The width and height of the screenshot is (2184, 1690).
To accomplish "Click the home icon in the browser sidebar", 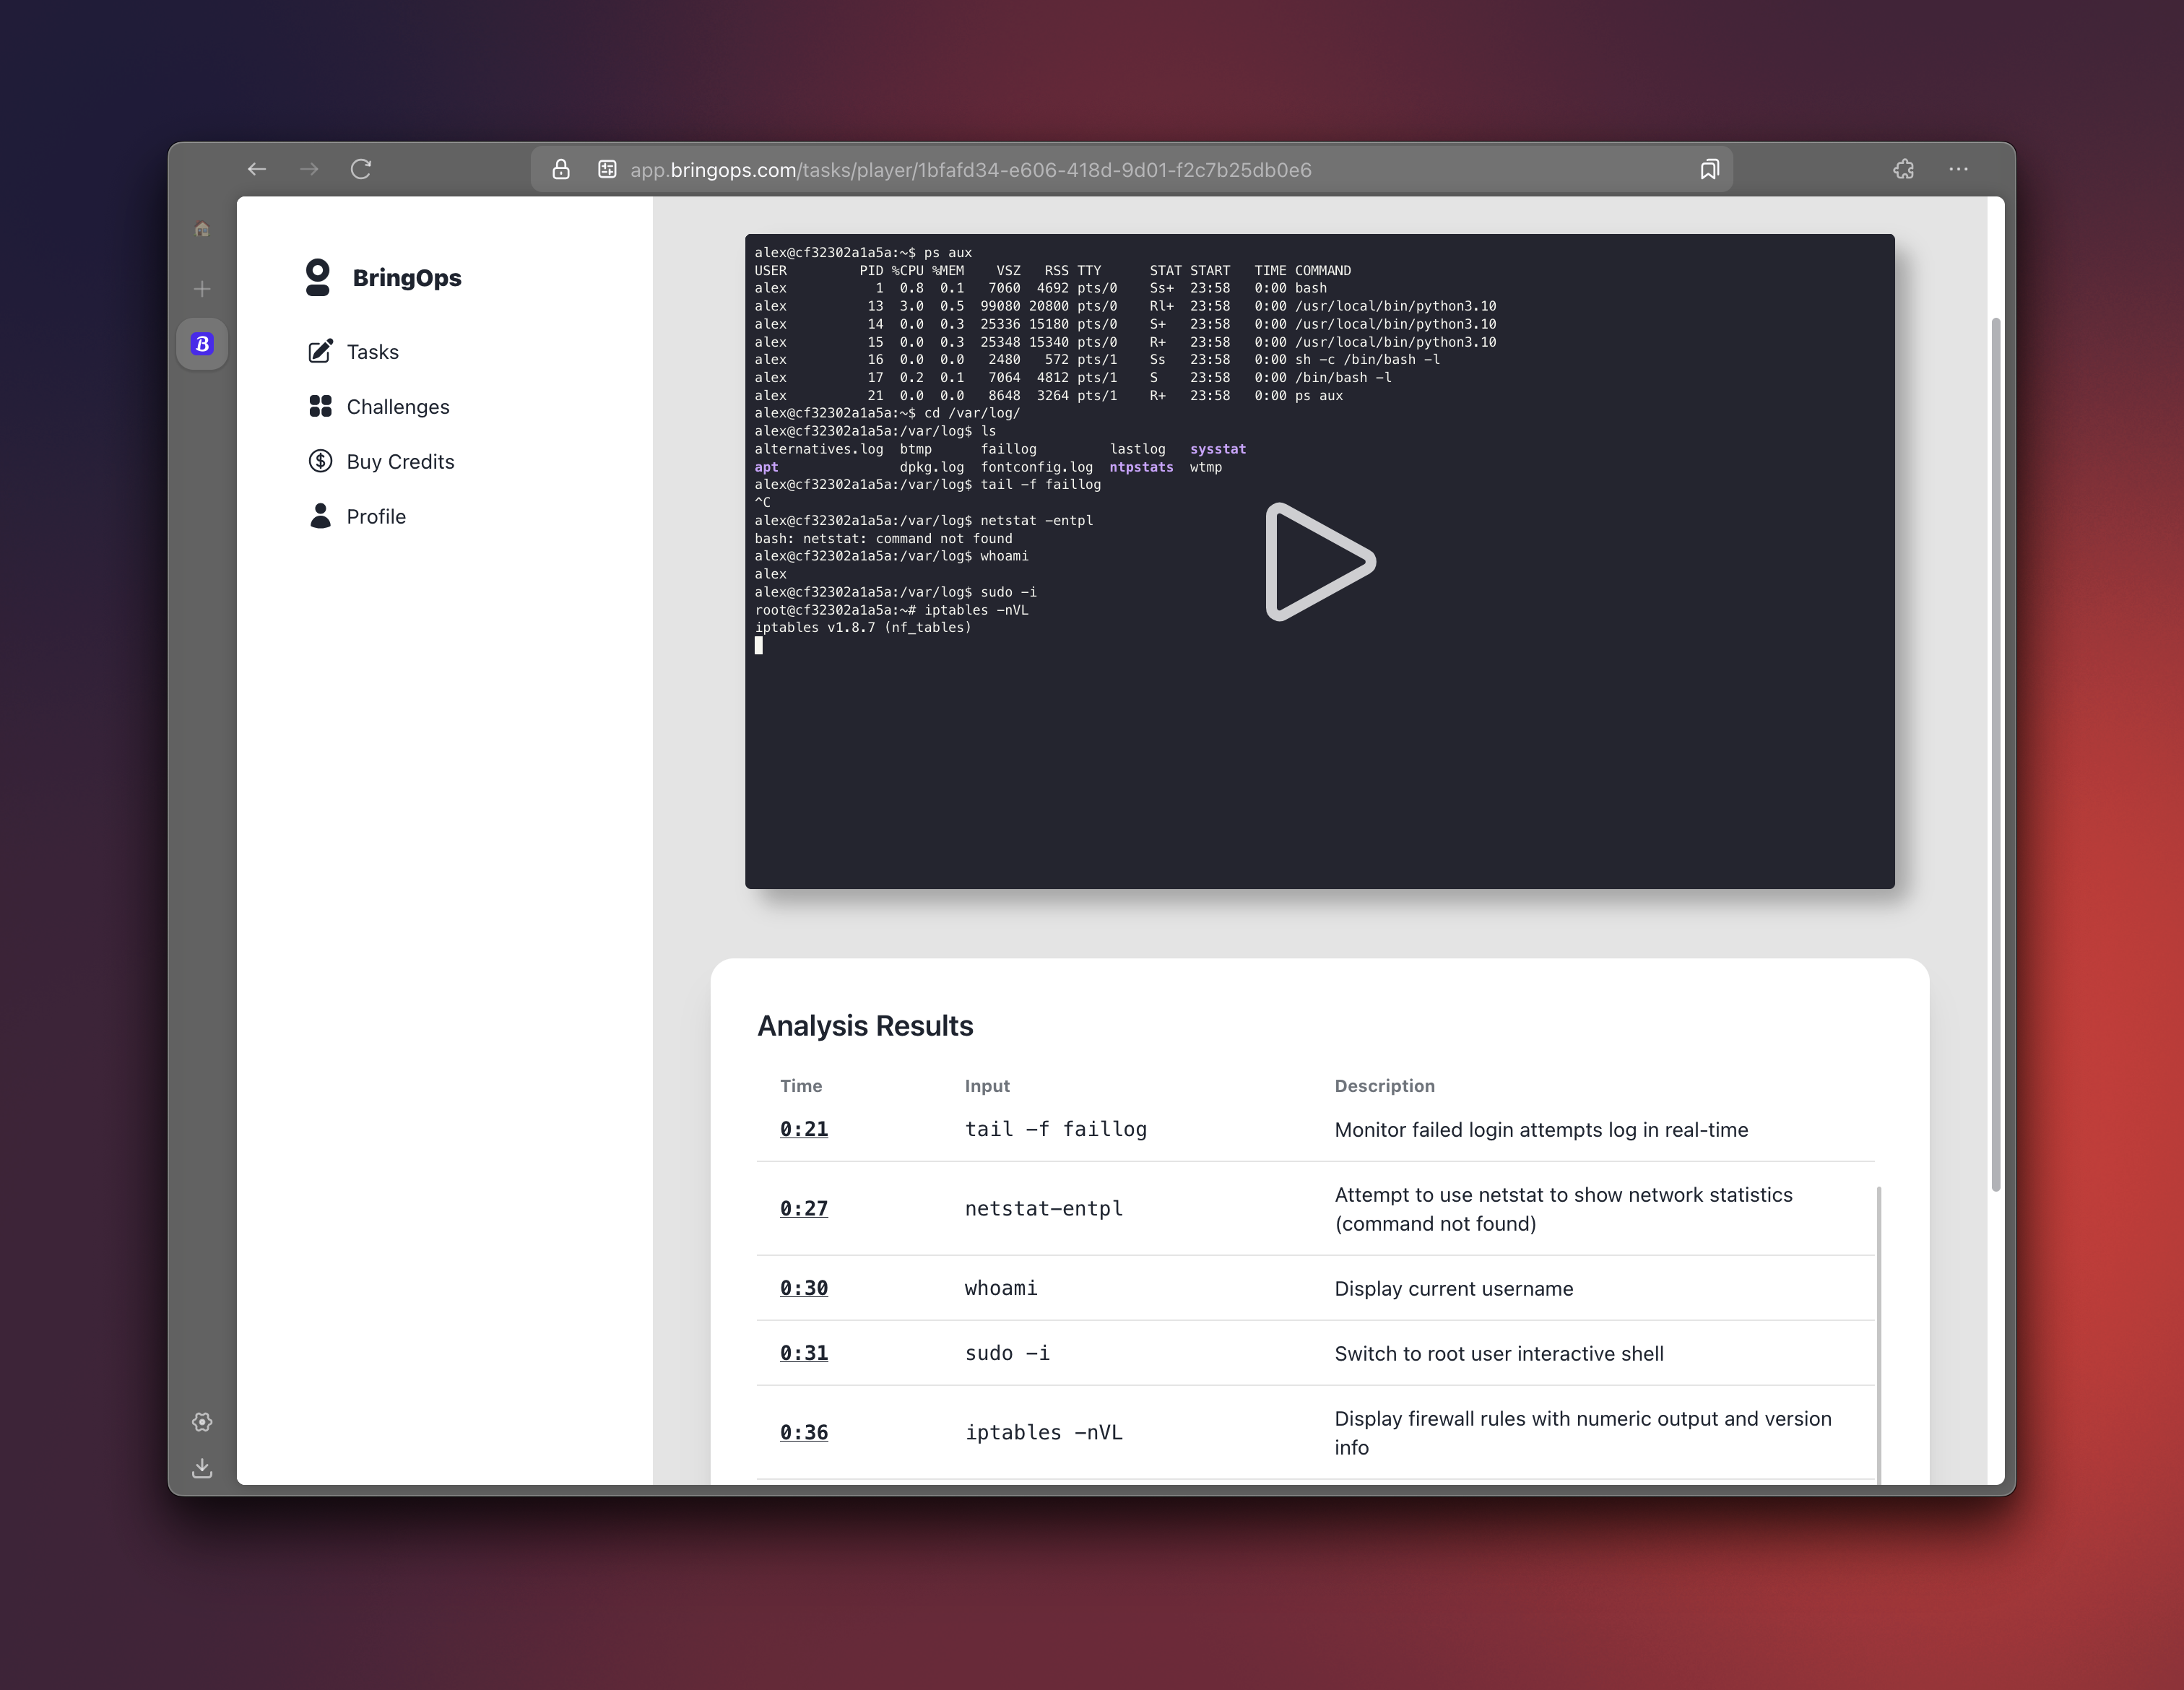I will click(202, 229).
